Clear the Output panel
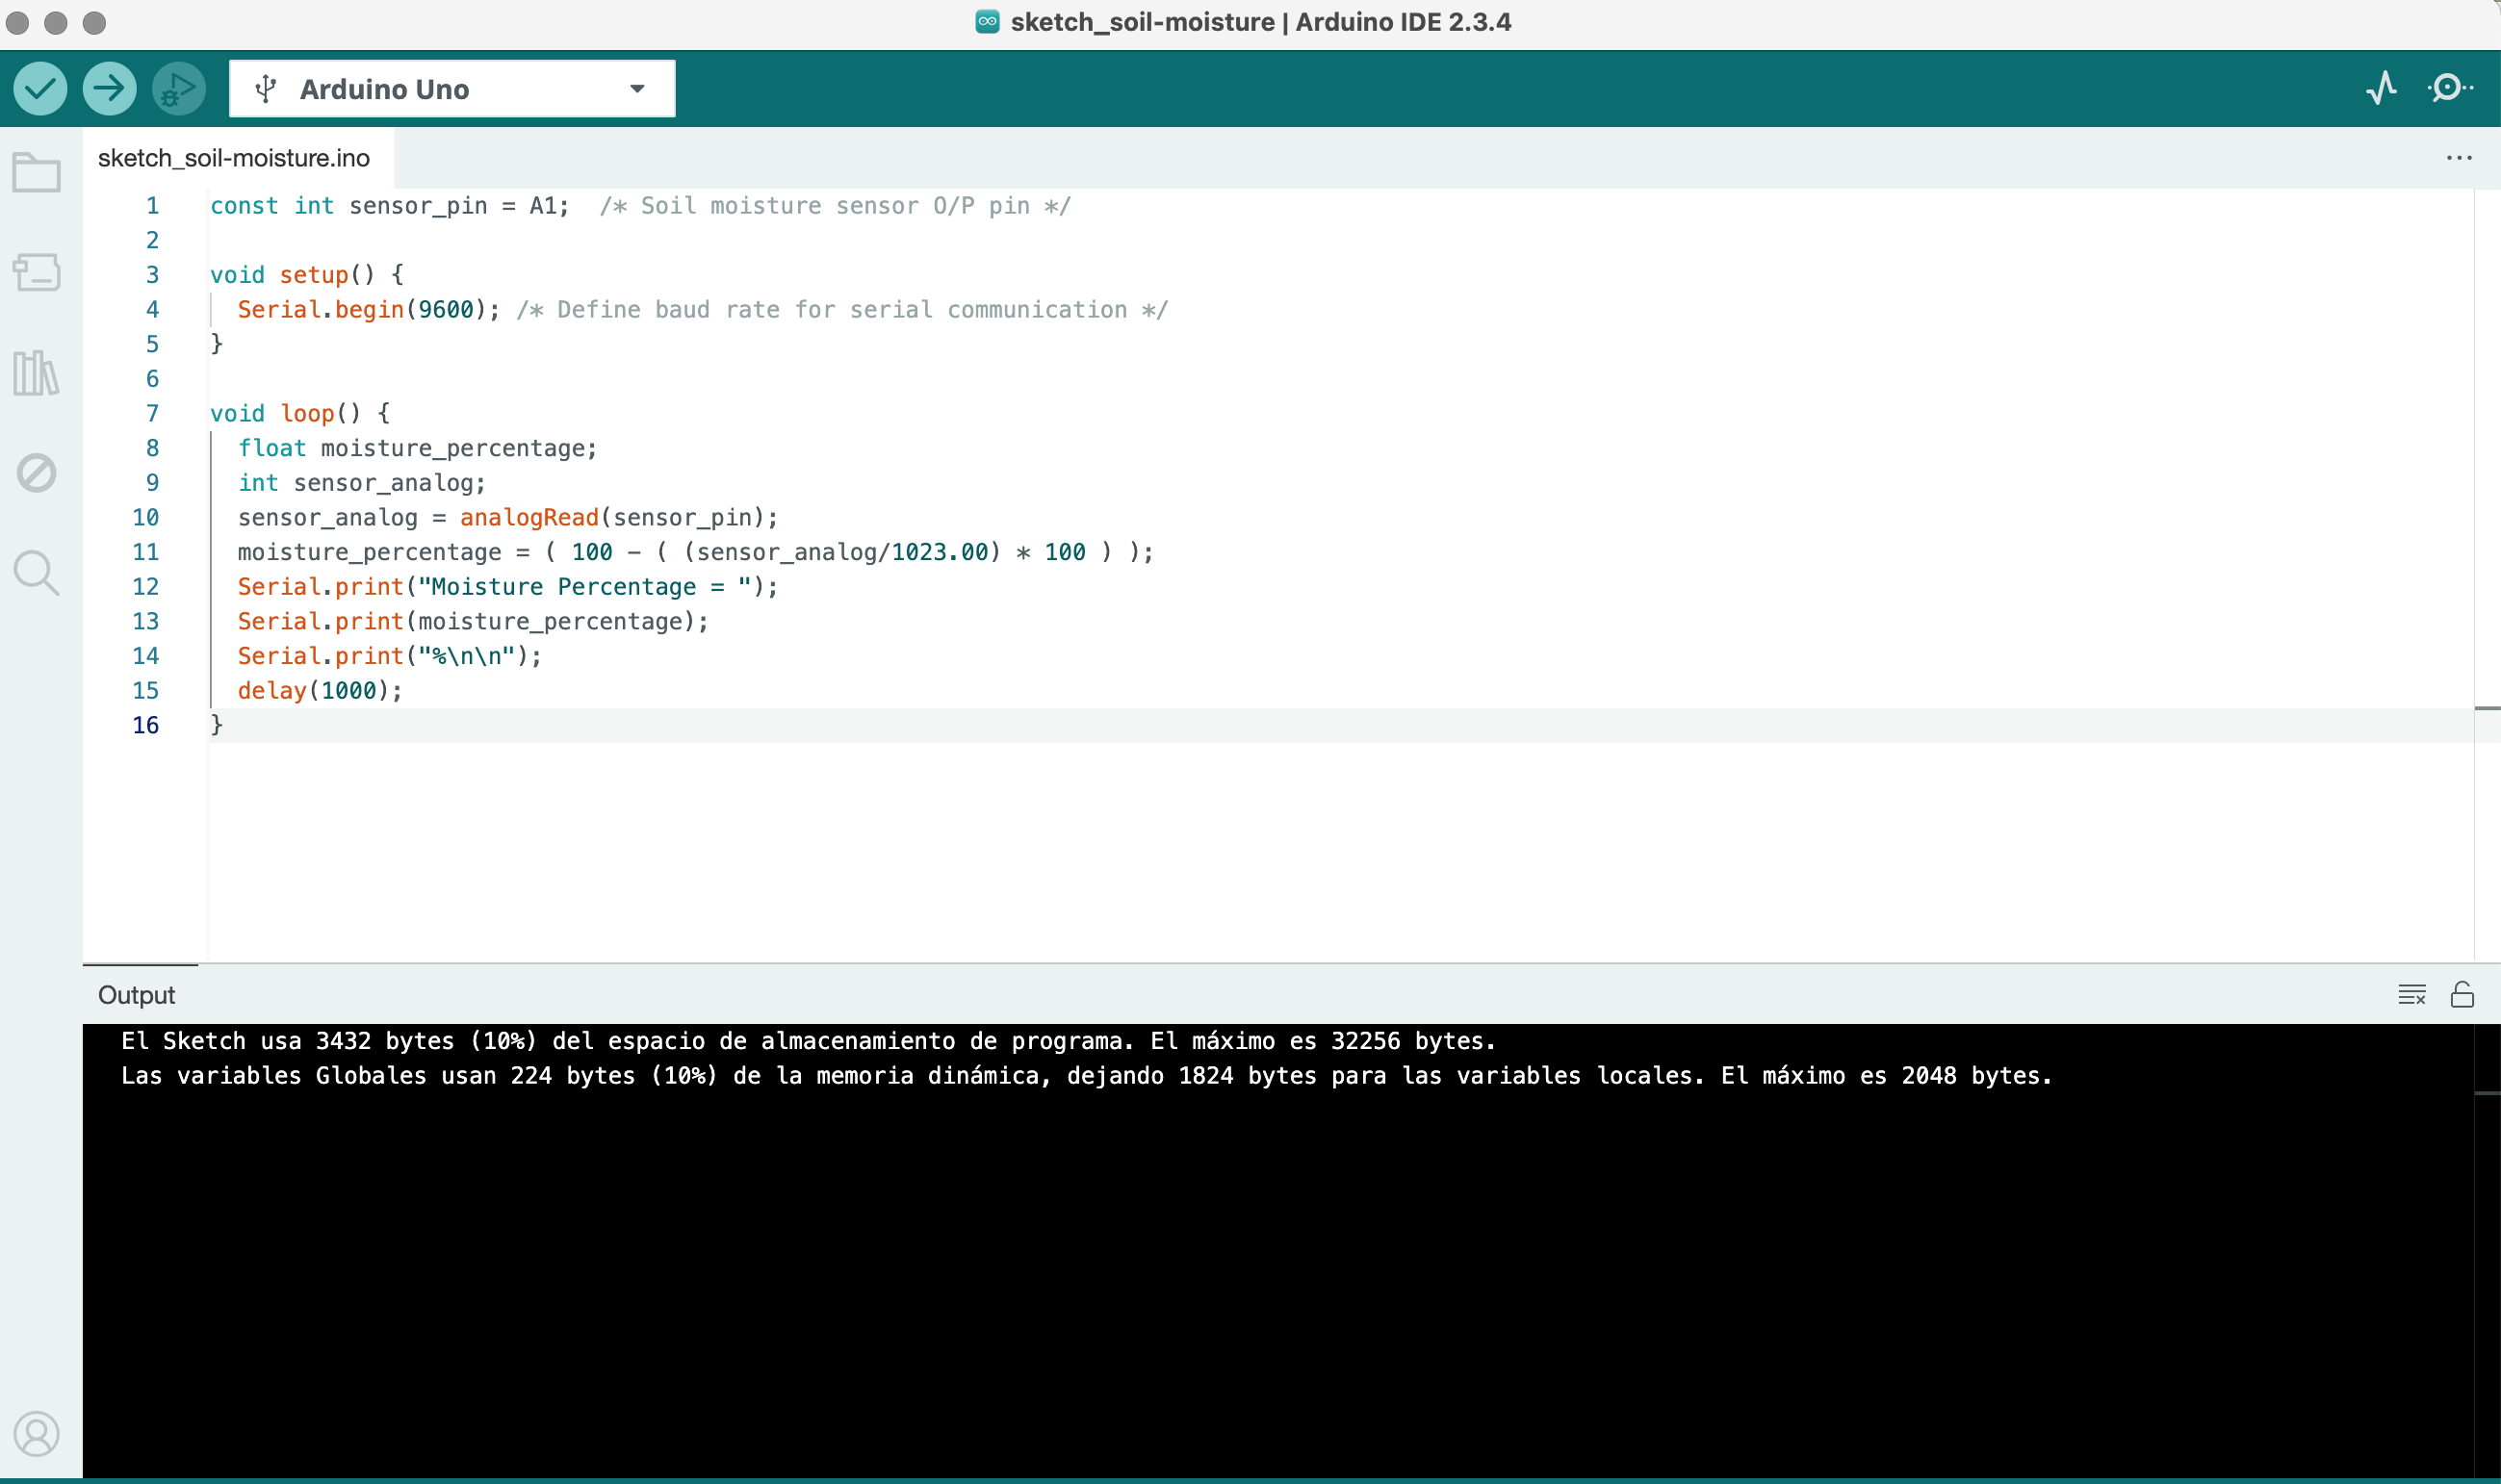Image resolution: width=2501 pixels, height=1484 pixels. [x=2412, y=994]
